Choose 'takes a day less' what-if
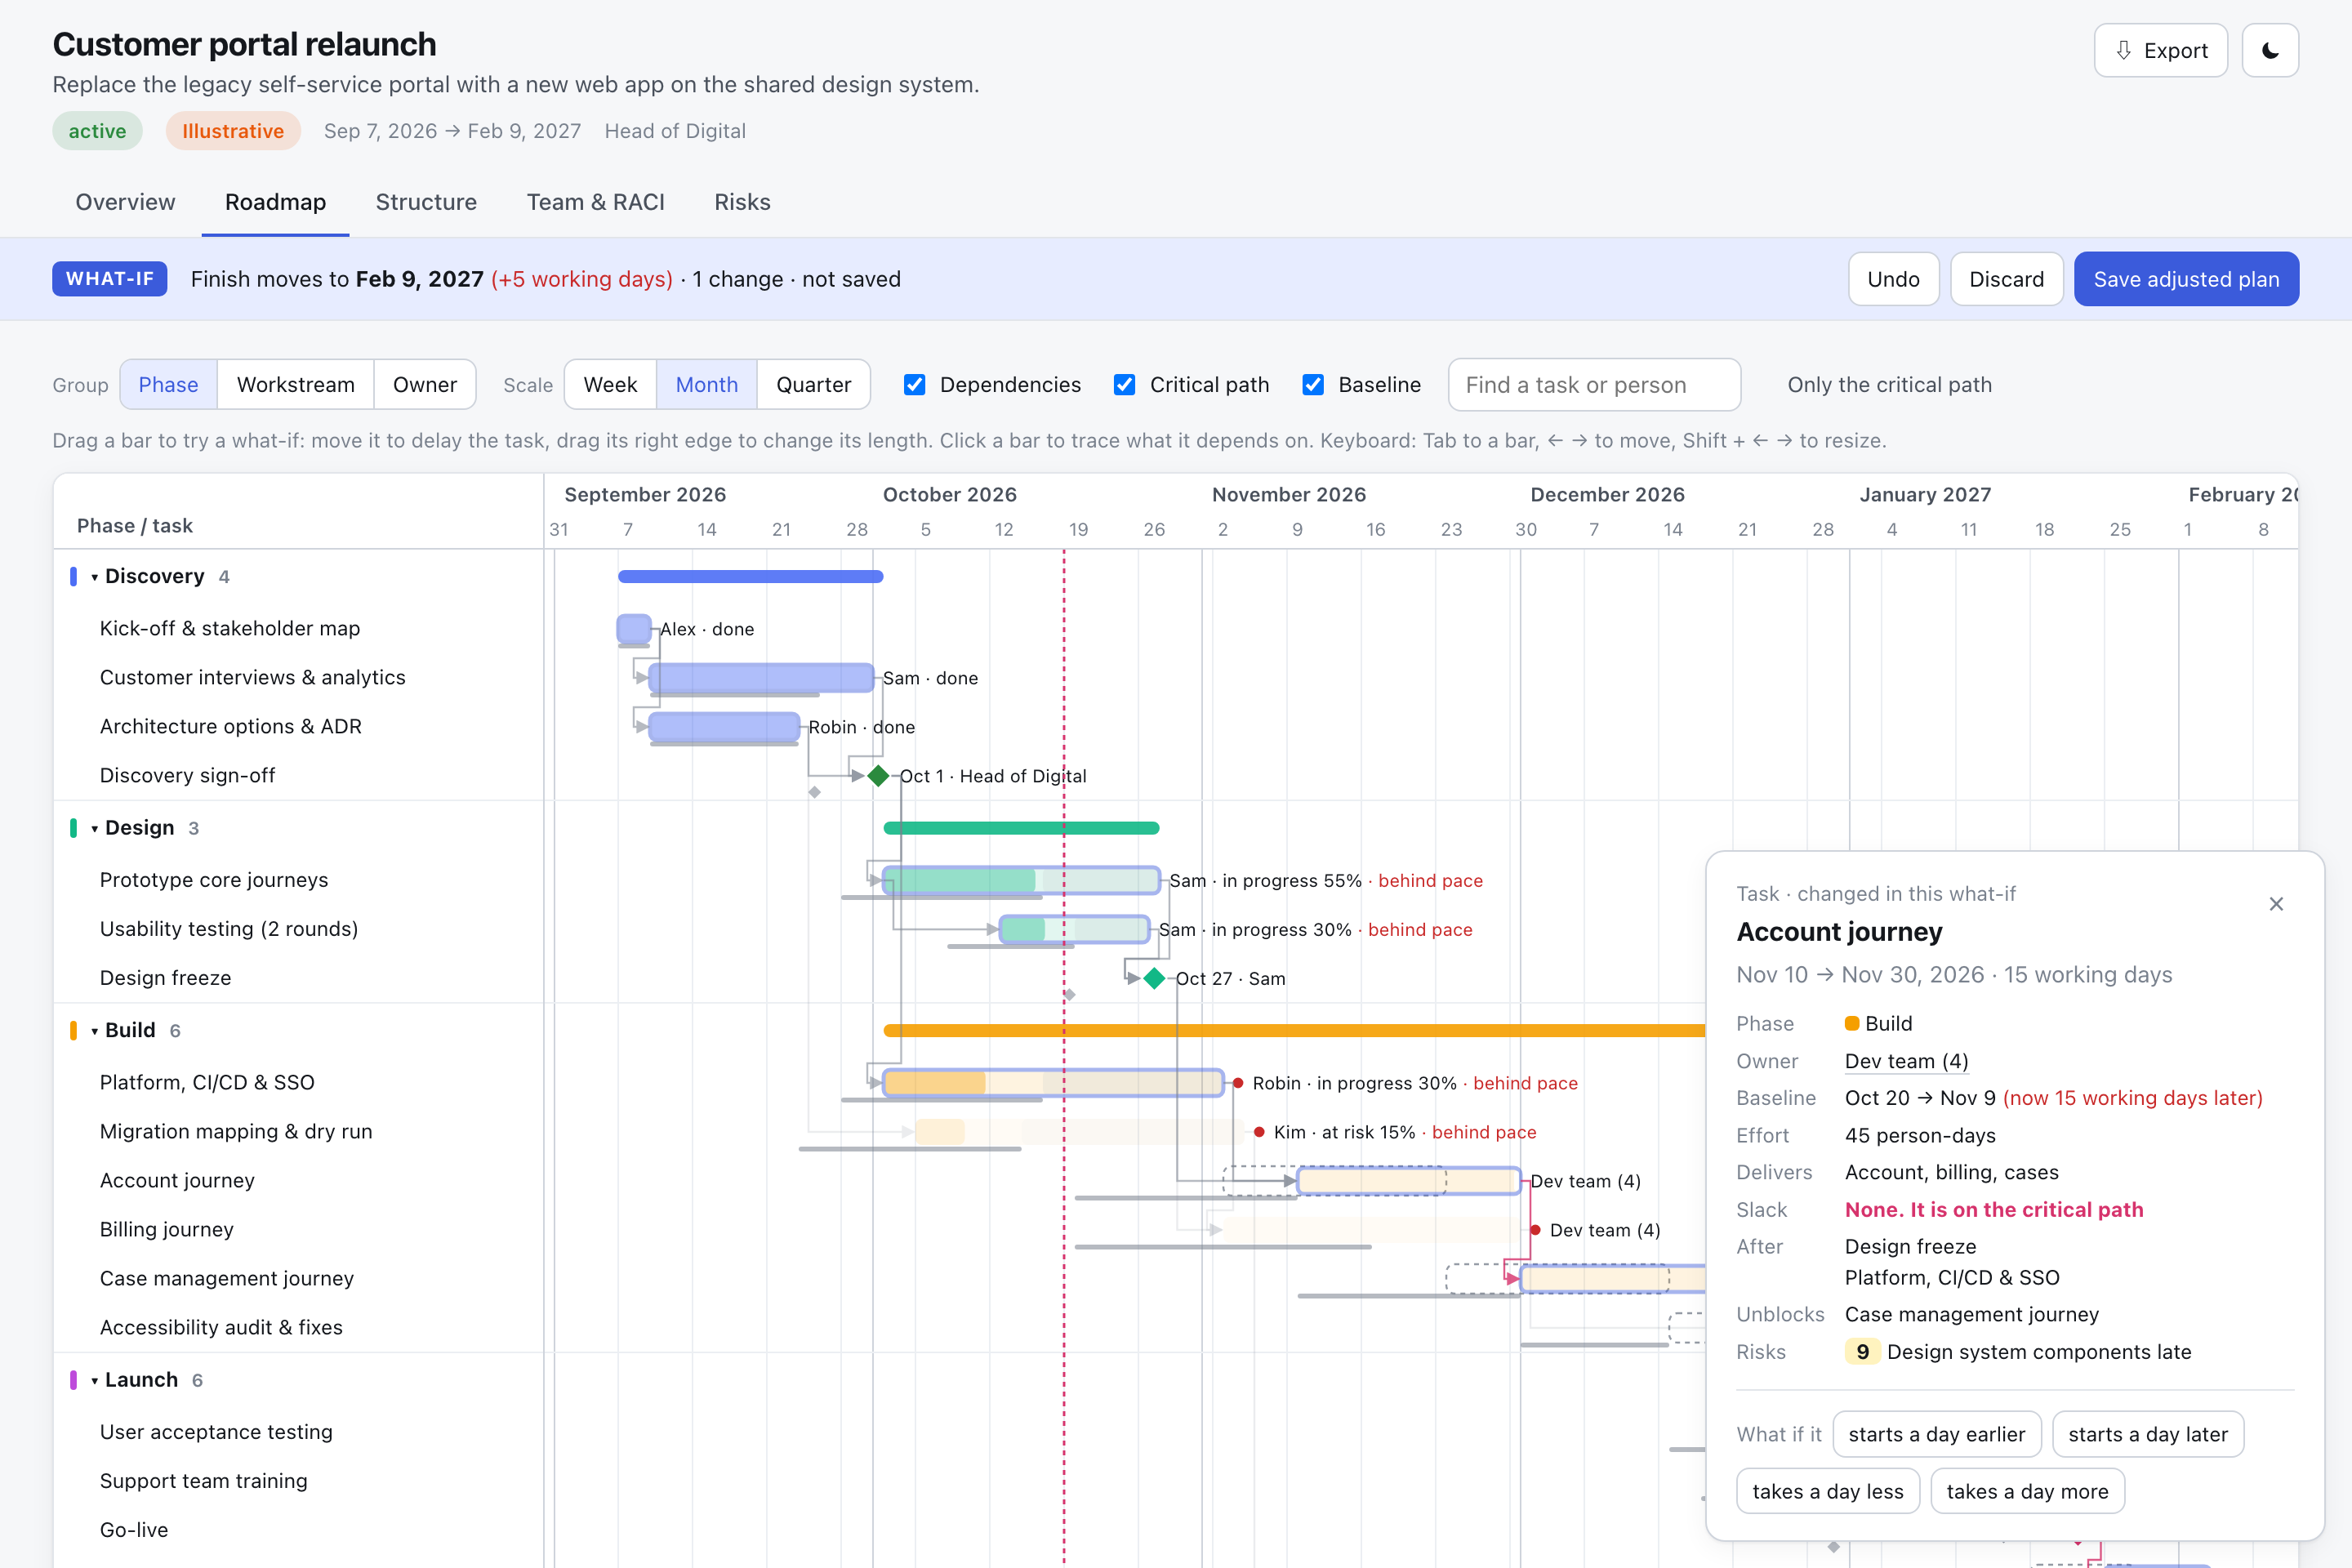This screenshot has height=1568, width=2352. tap(1828, 1491)
